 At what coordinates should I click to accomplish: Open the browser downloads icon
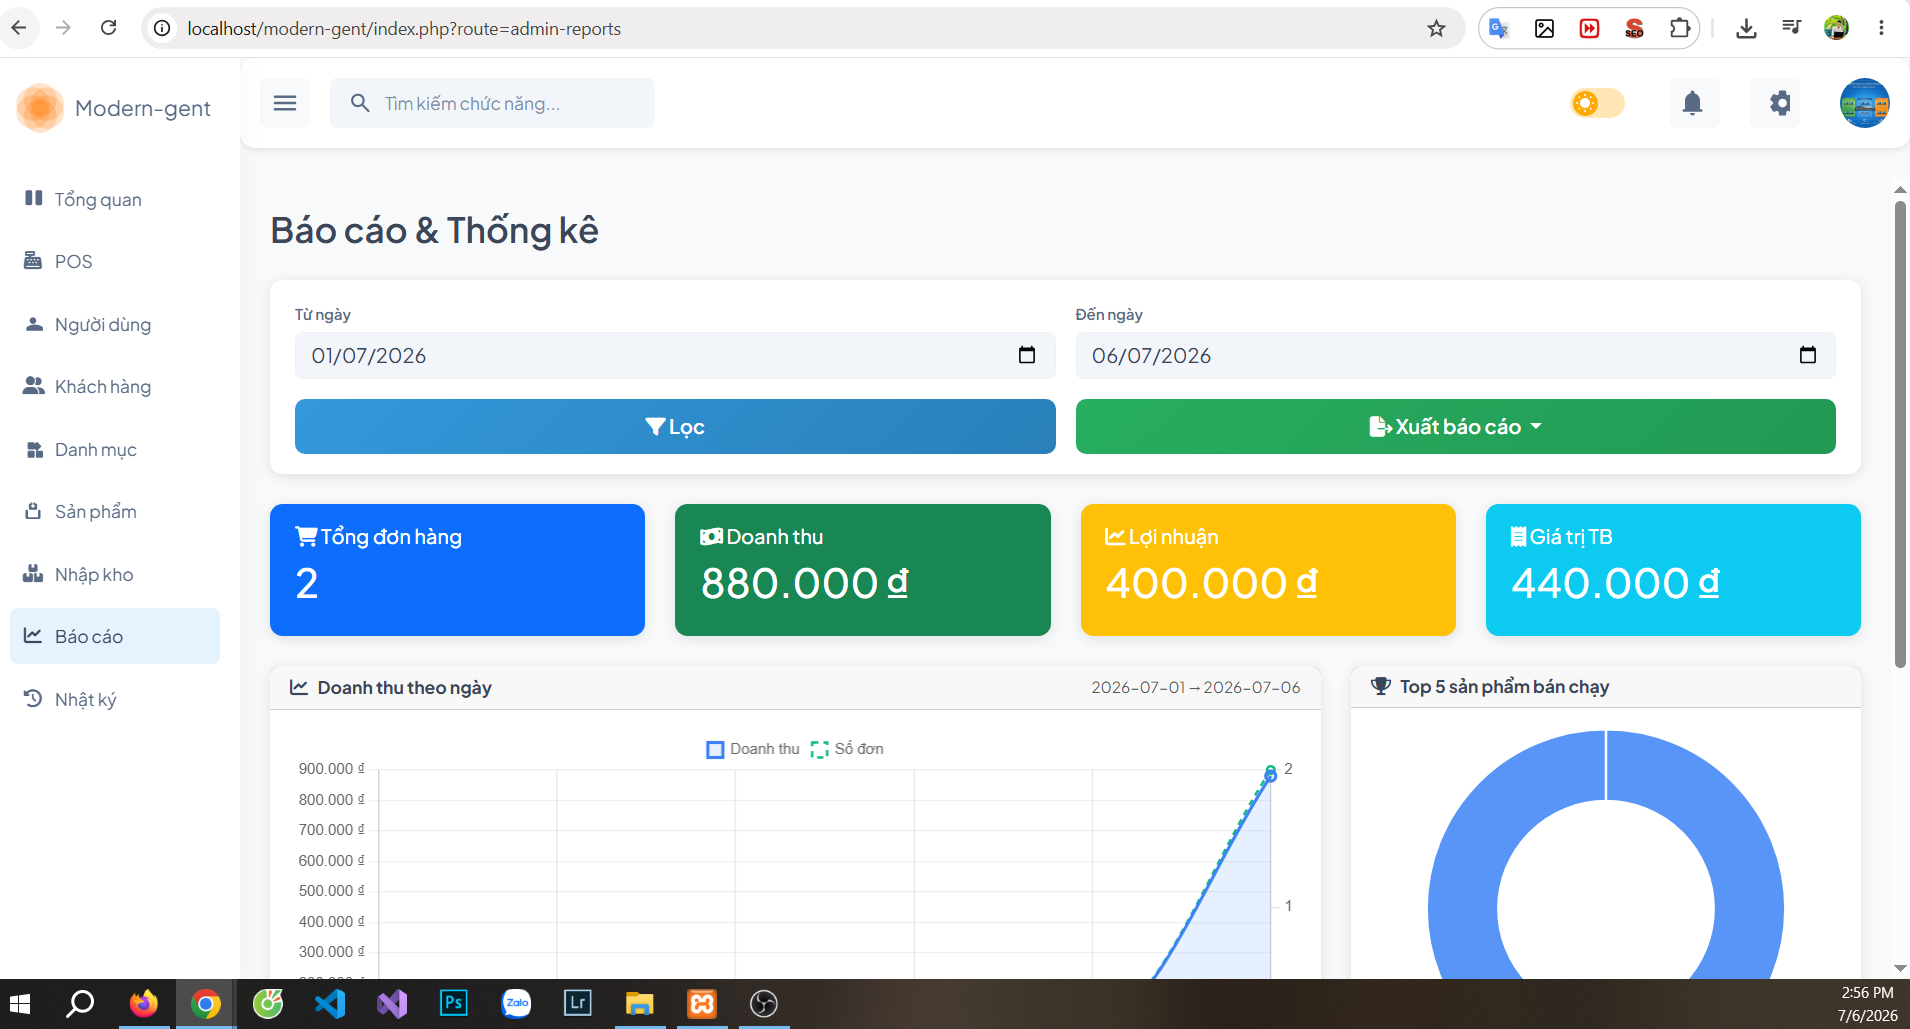(1746, 28)
